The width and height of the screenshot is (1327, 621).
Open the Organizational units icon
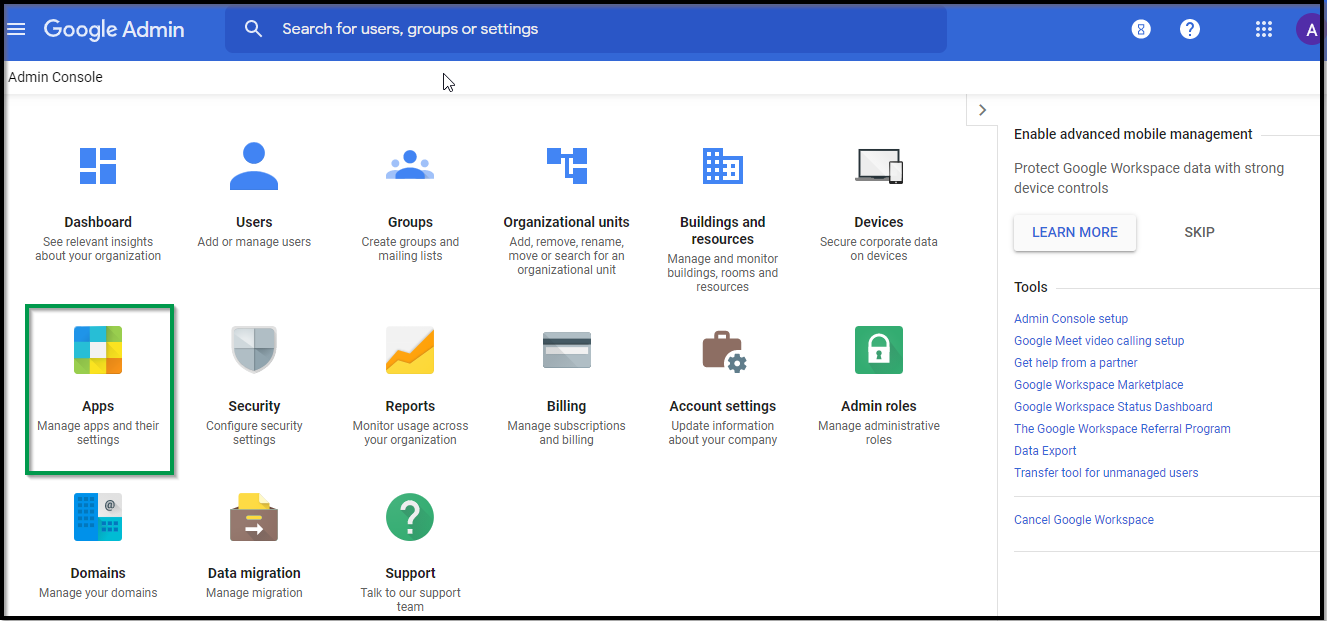tap(566, 166)
